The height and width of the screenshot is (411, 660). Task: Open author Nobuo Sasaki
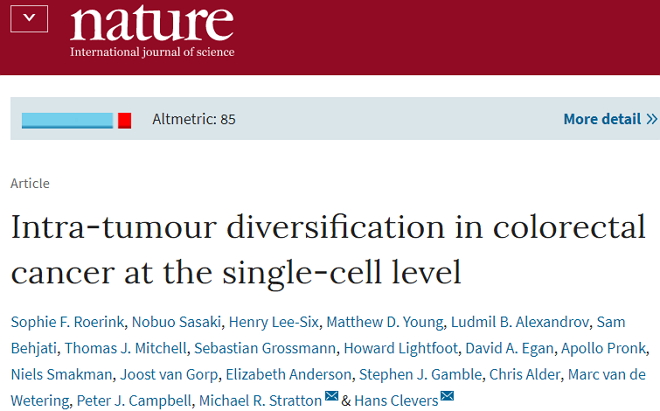pyautogui.click(x=176, y=322)
